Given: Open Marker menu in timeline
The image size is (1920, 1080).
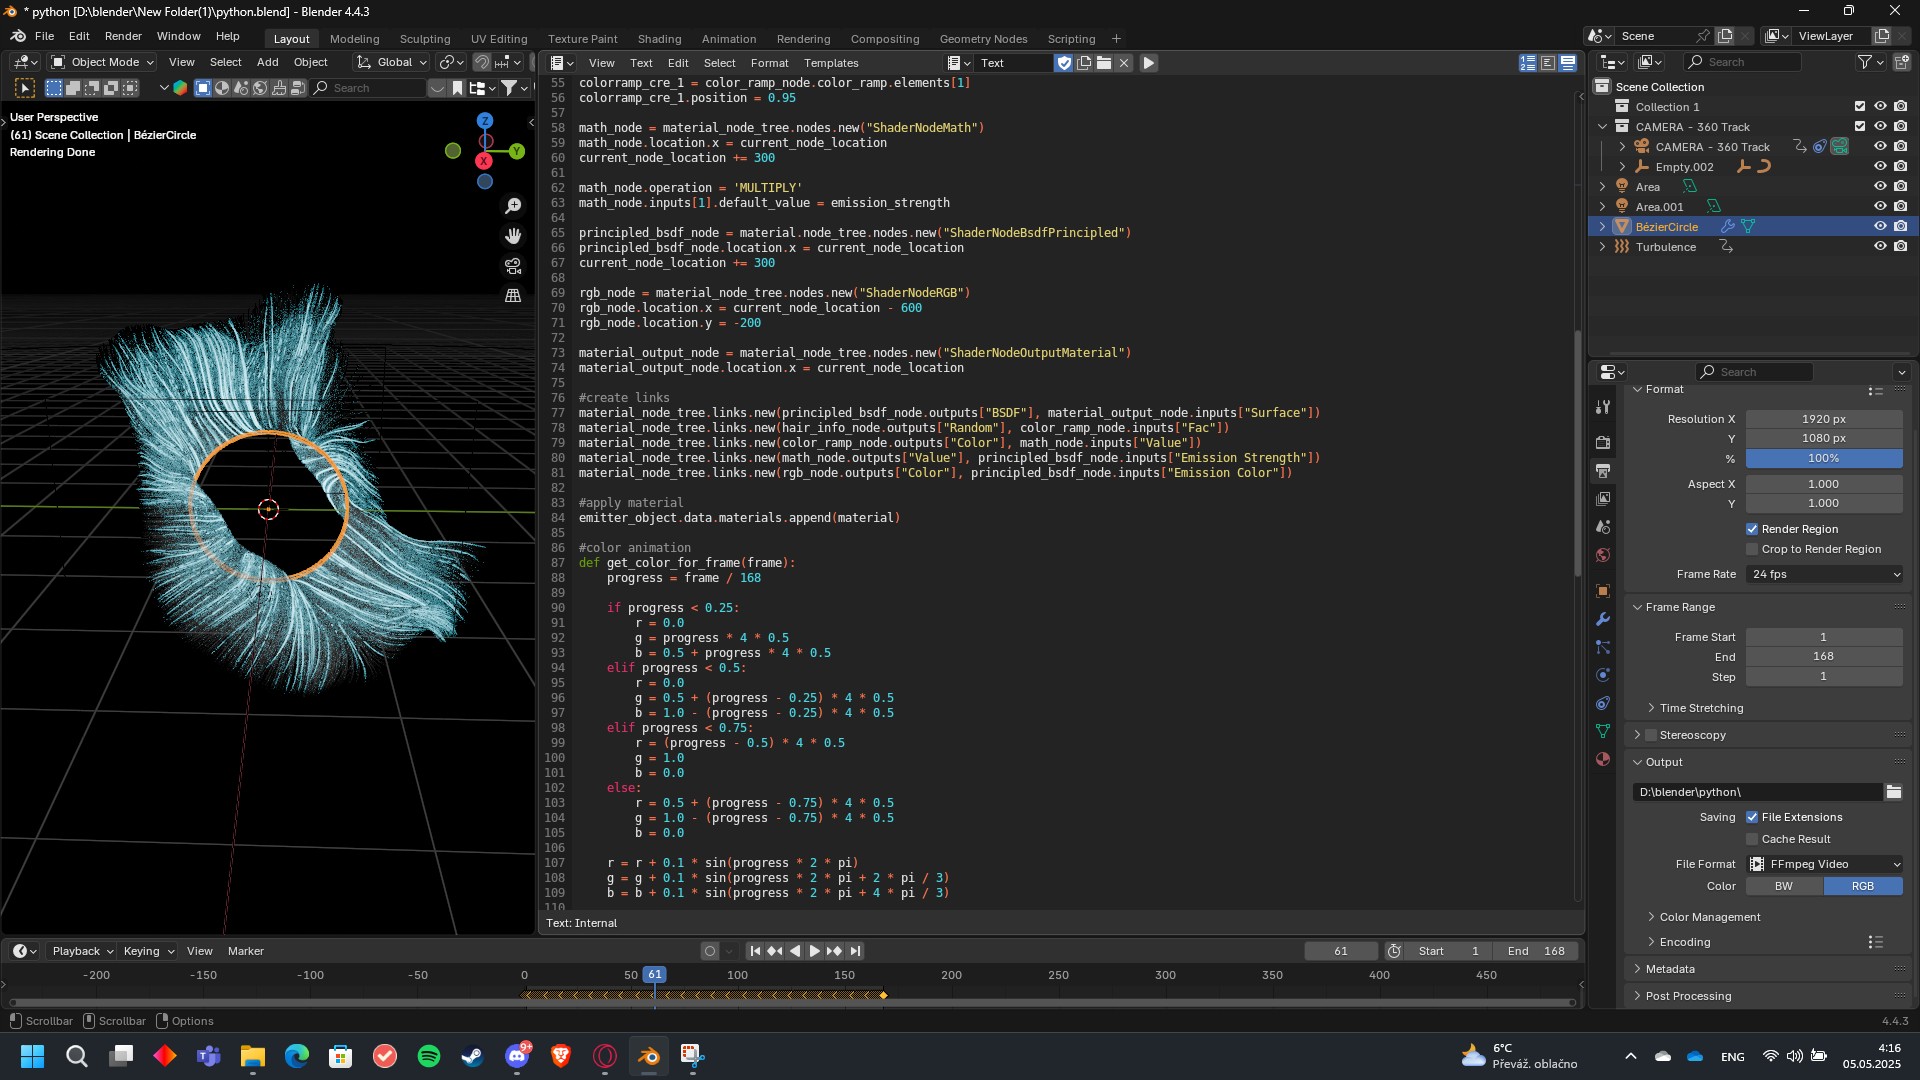Looking at the screenshot, I should [x=245, y=951].
